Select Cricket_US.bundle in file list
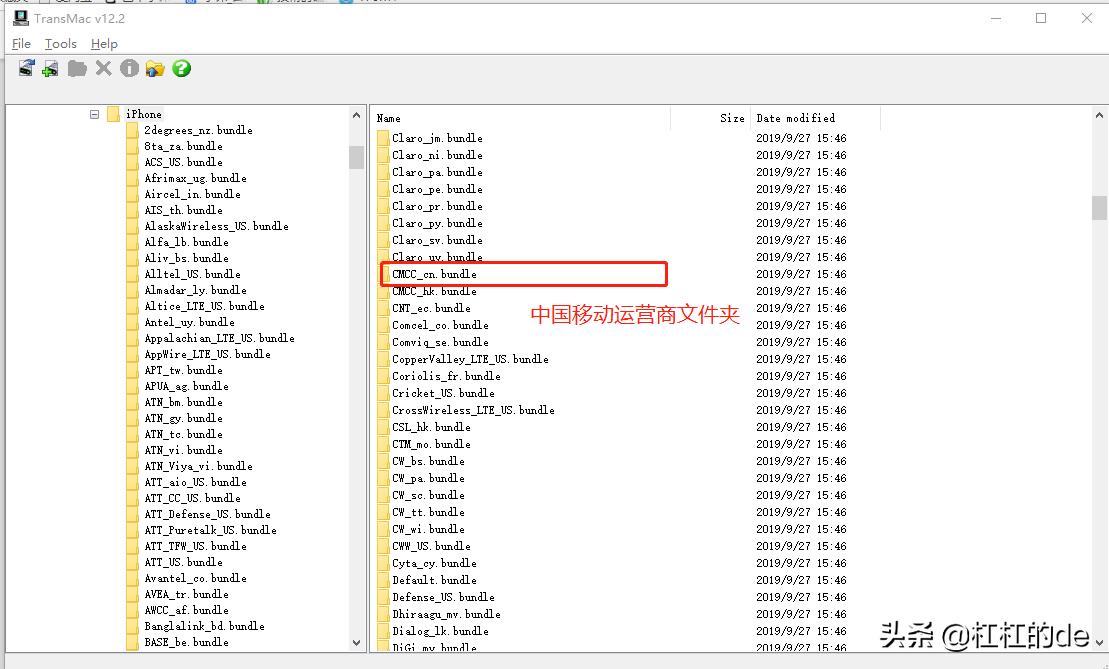This screenshot has width=1109, height=669. [x=443, y=392]
